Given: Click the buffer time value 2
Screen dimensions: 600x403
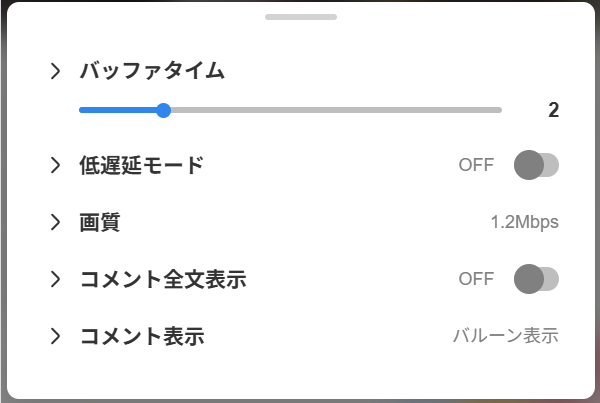Looking at the screenshot, I should (553, 110).
